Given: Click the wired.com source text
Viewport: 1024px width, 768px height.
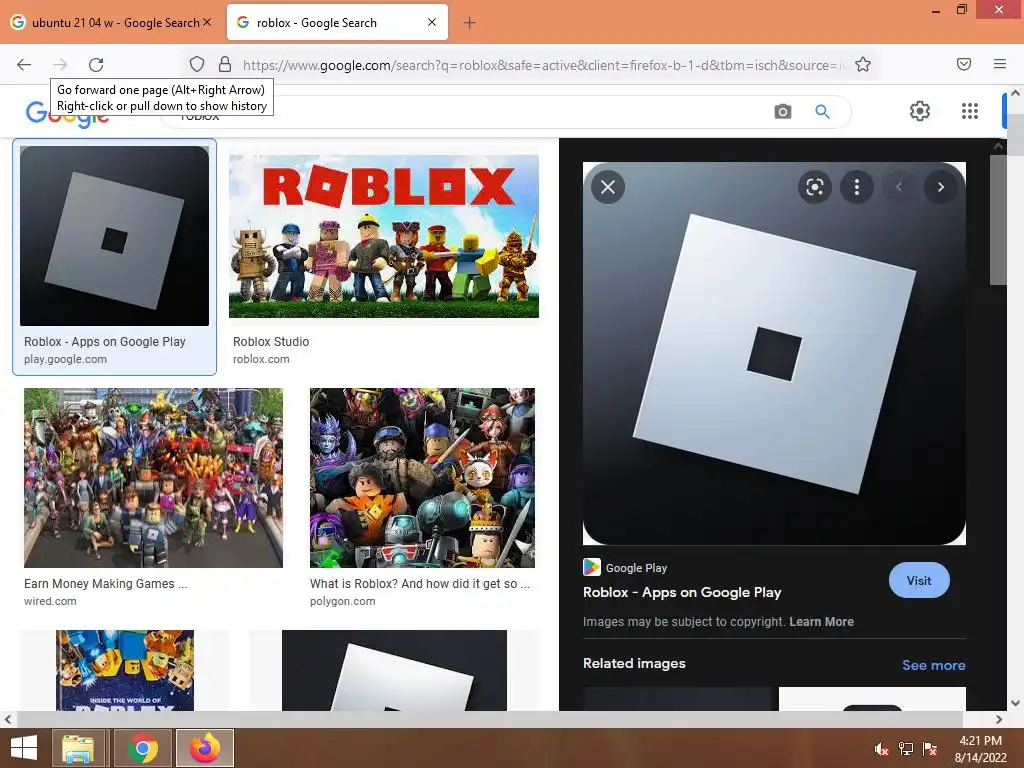Looking at the screenshot, I should 50,601.
